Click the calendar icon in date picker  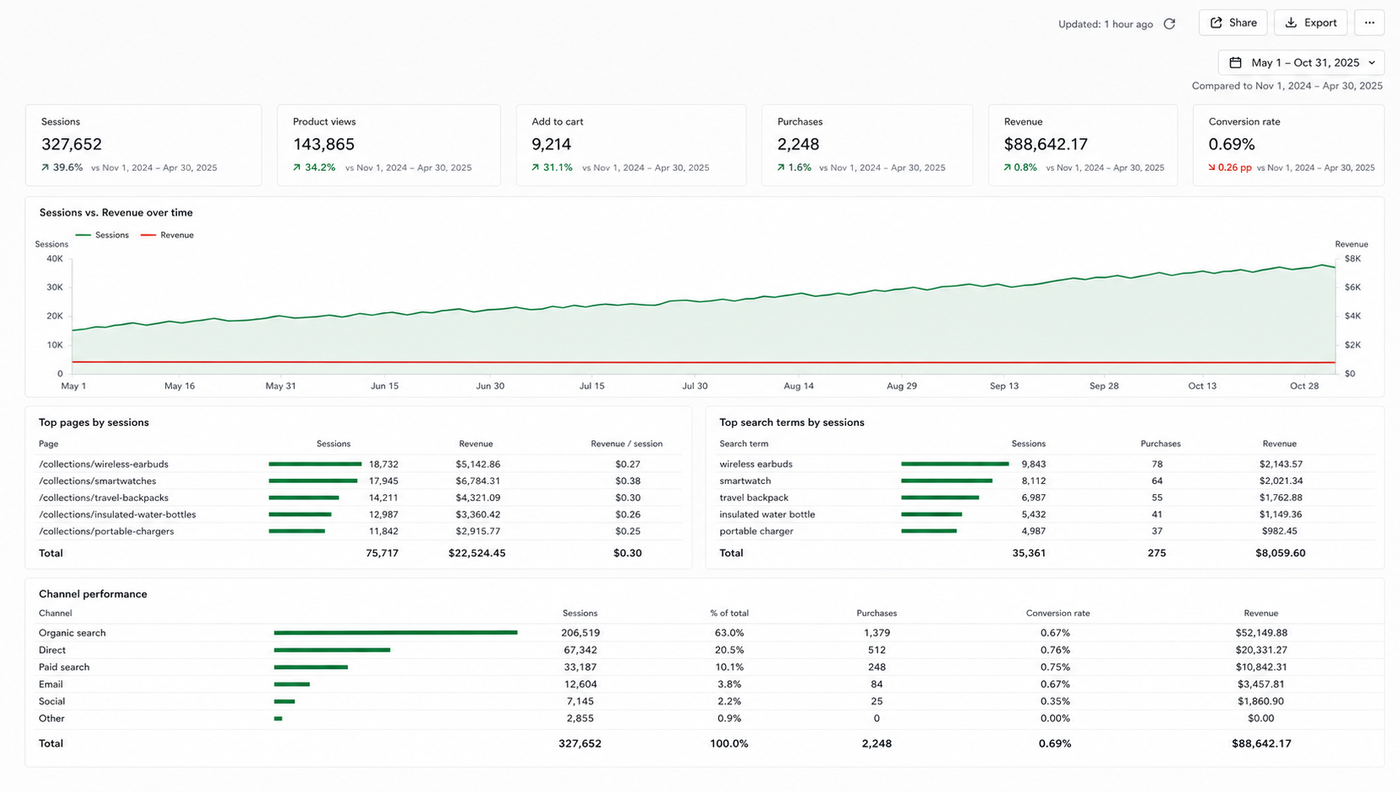(x=1235, y=63)
